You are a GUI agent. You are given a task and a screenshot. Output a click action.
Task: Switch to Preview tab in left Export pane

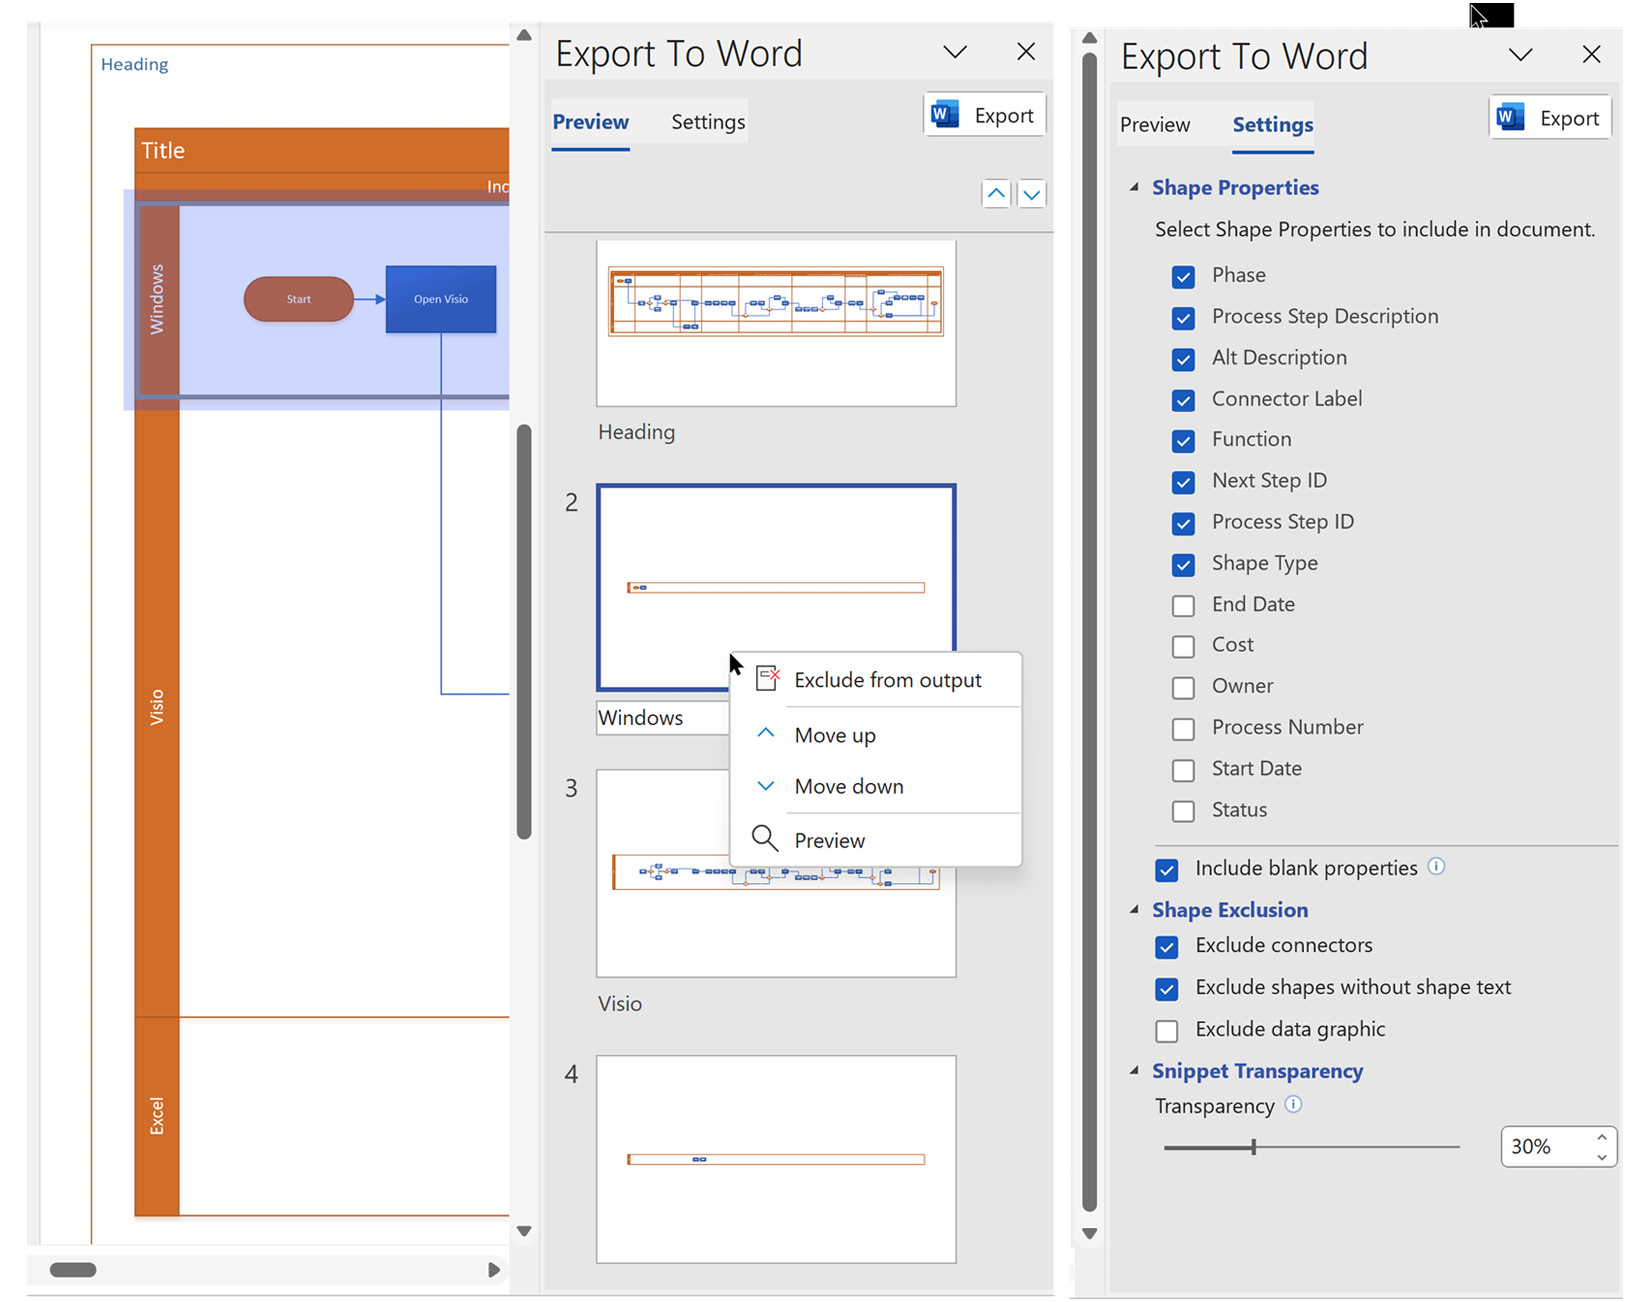coord(590,122)
